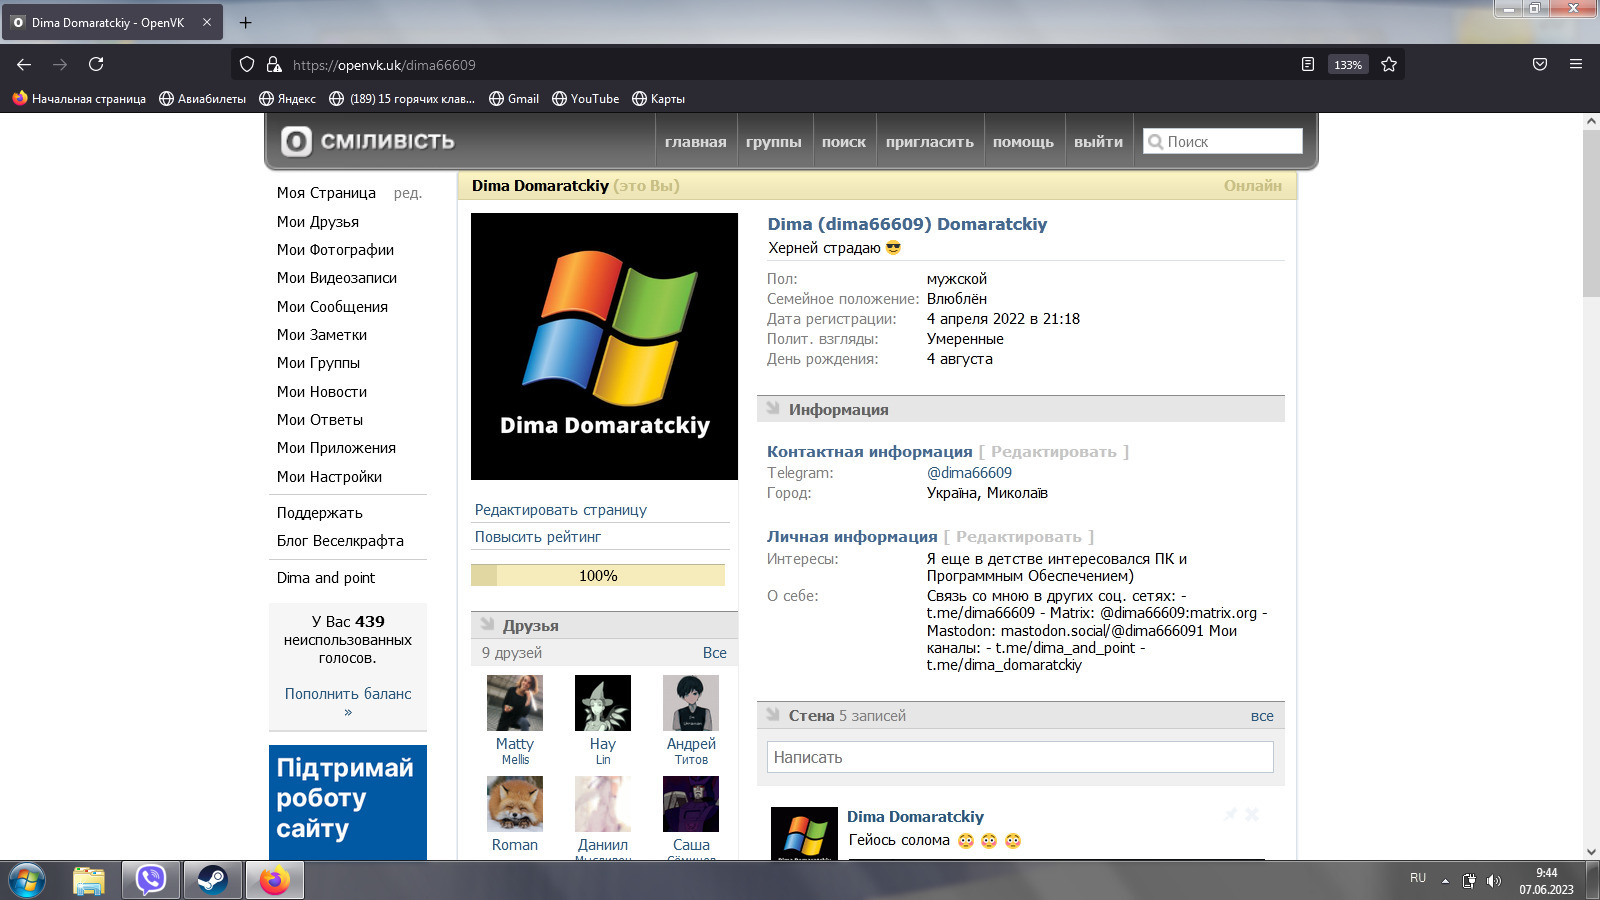This screenshot has width=1600, height=900.
Task: Open Steam from the taskbar
Action: point(212,880)
